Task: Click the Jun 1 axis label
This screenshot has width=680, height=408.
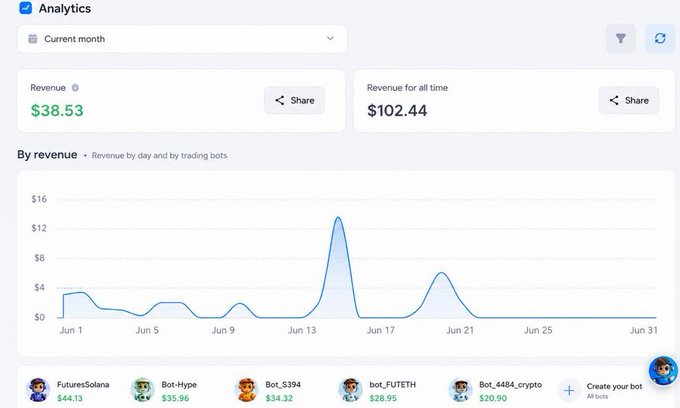Action: pyautogui.click(x=71, y=330)
